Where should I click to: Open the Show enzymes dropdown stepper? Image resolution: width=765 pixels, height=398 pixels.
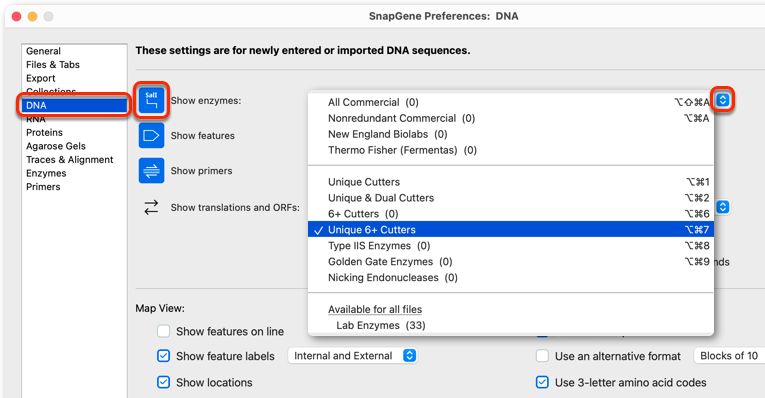click(x=723, y=100)
